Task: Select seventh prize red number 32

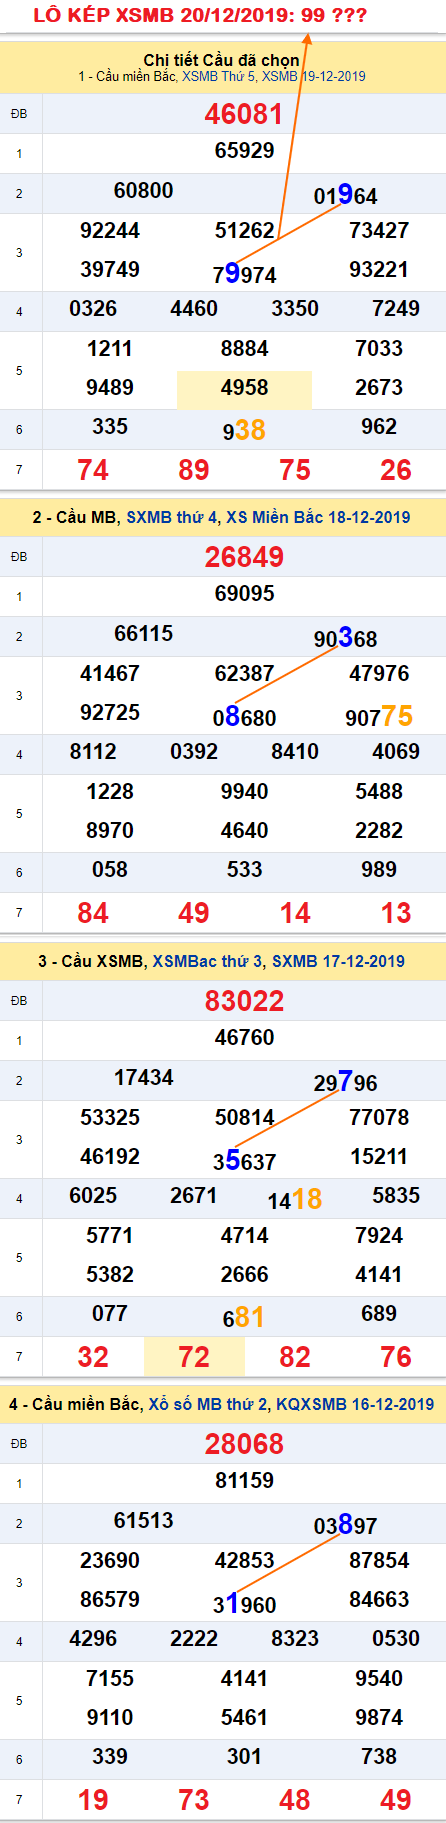Action: [x=93, y=1357]
